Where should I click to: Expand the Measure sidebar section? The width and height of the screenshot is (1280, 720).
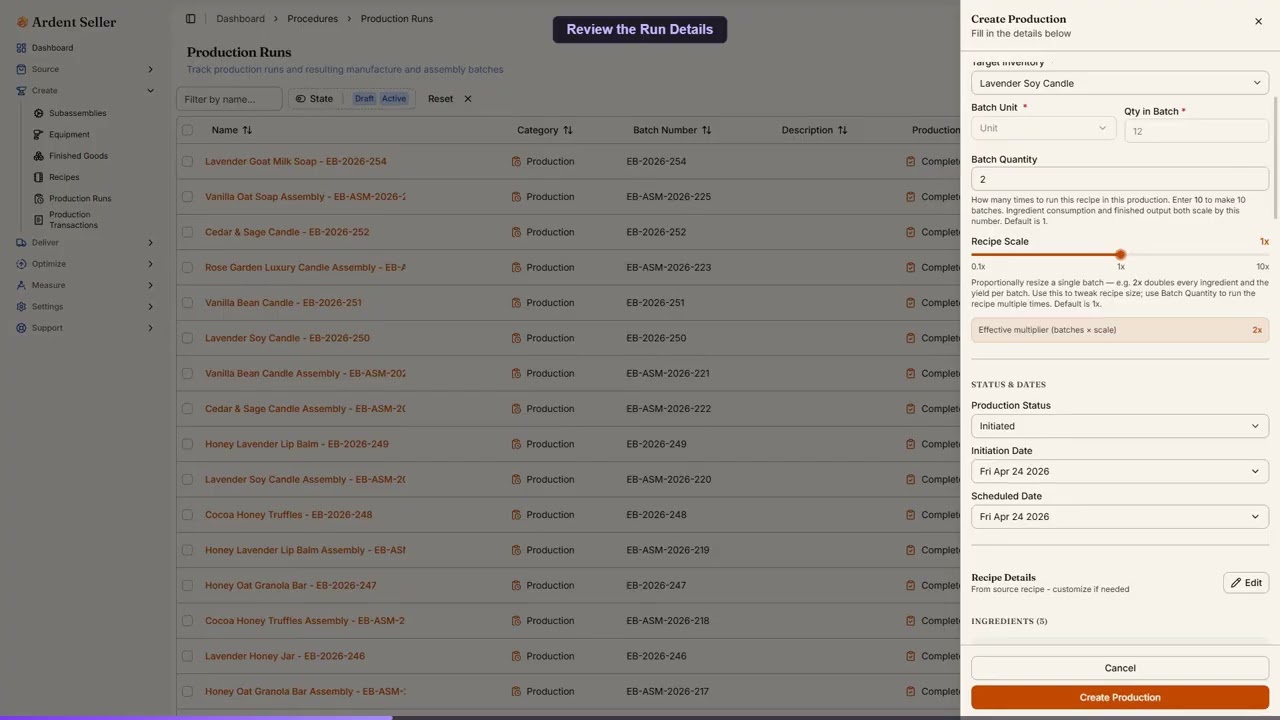pyautogui.click(x=150, y=285)
